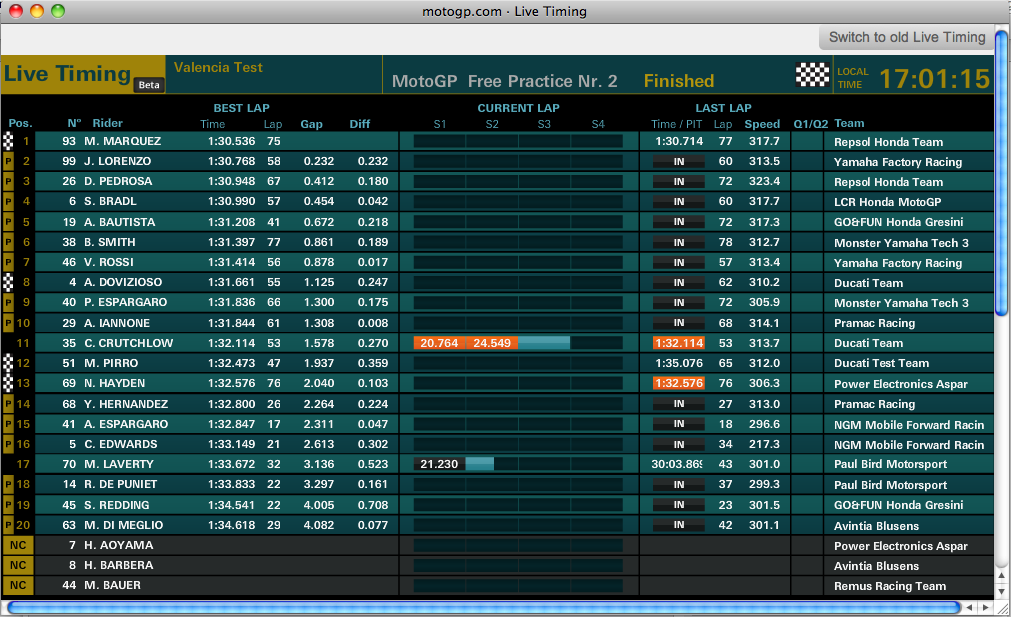1011x617 pixels.
Task: Click the Beta badge under Live Timing
Action: [x=149, y=85]
